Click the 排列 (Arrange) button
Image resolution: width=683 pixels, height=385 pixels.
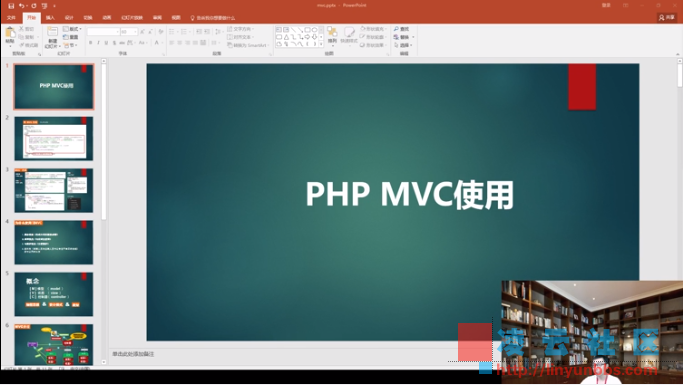click(332, 35)
